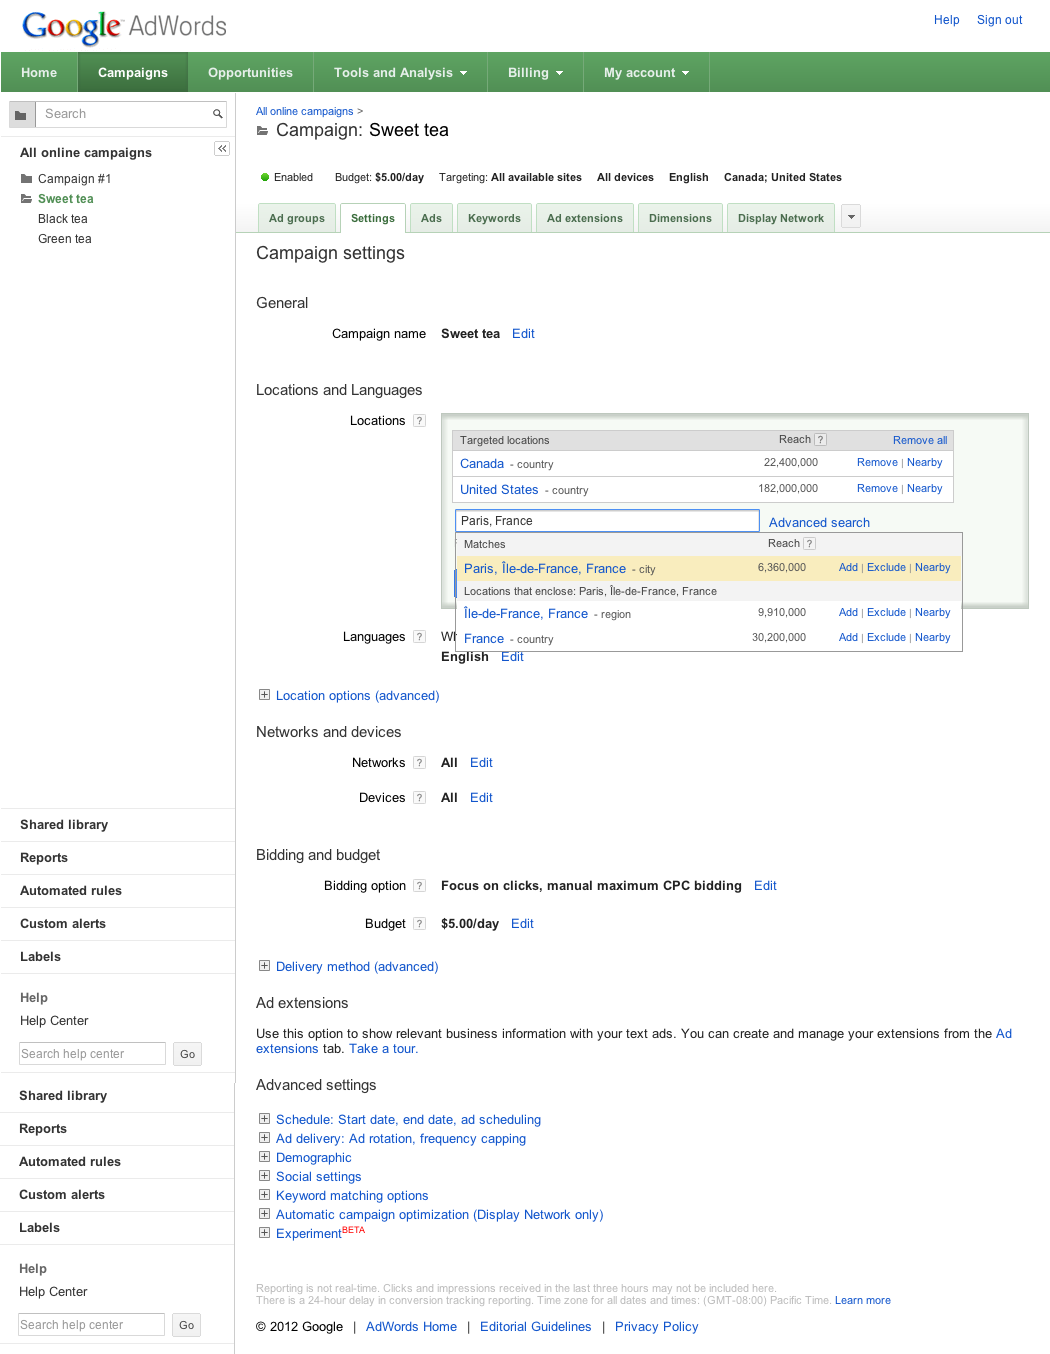
Task: Click the green Enabled status dot
Action: (x=265, y=177)
